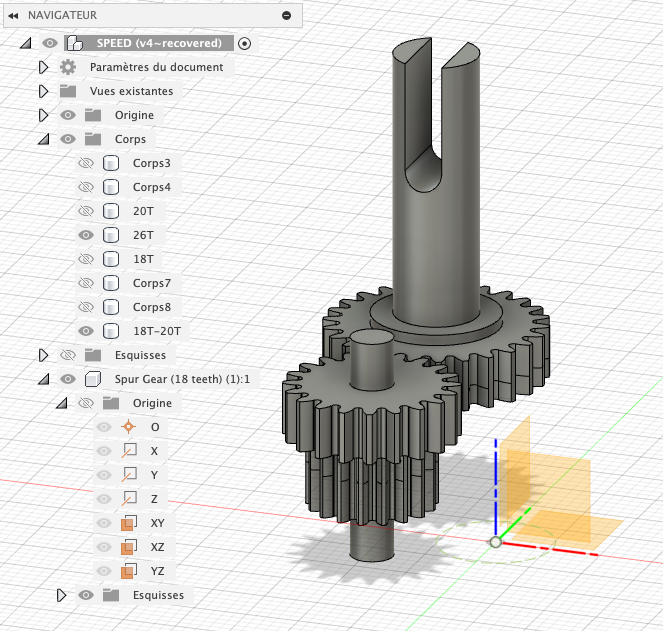Screen dimensions: 663x631
Task: Collapse the Corps folder
Action: (x=43, y=139)
